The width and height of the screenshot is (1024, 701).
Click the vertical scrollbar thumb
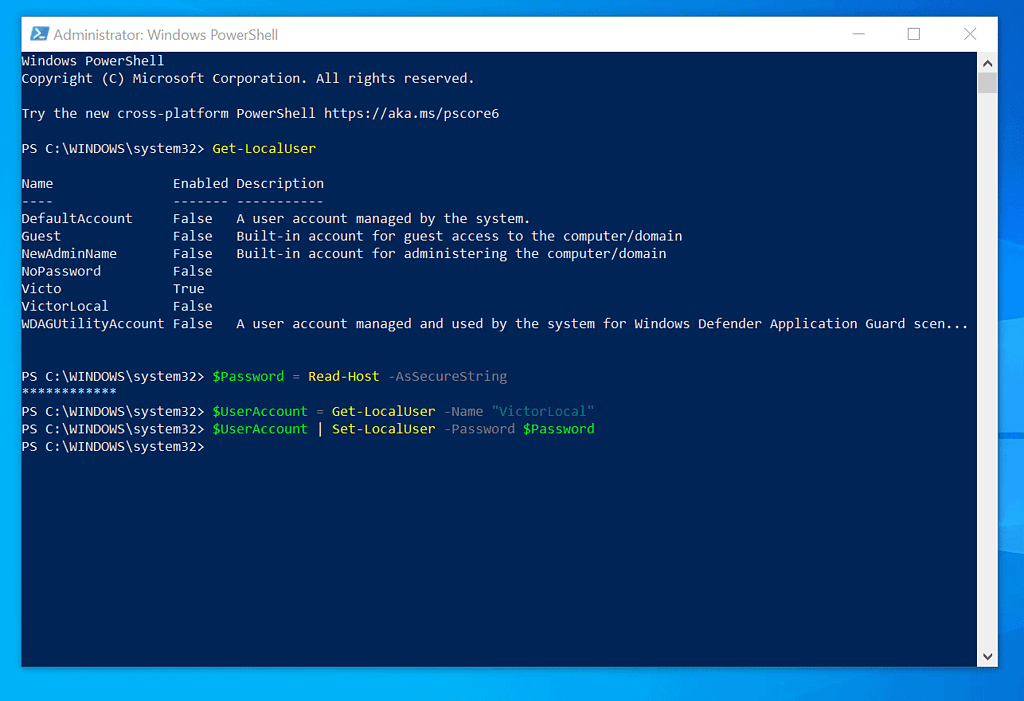tap(987, 83)
